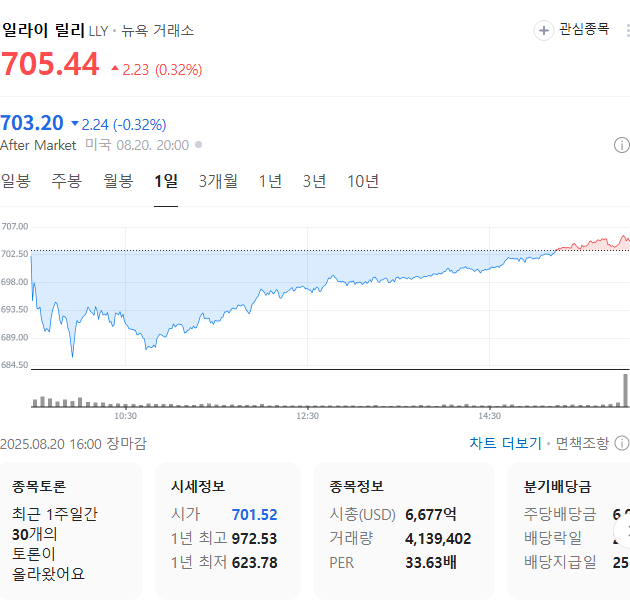This screenshot has width=630, height=600.
Task: Click the 시가 value 701.52
Action: pyautogui.click(x=254, y=514)
